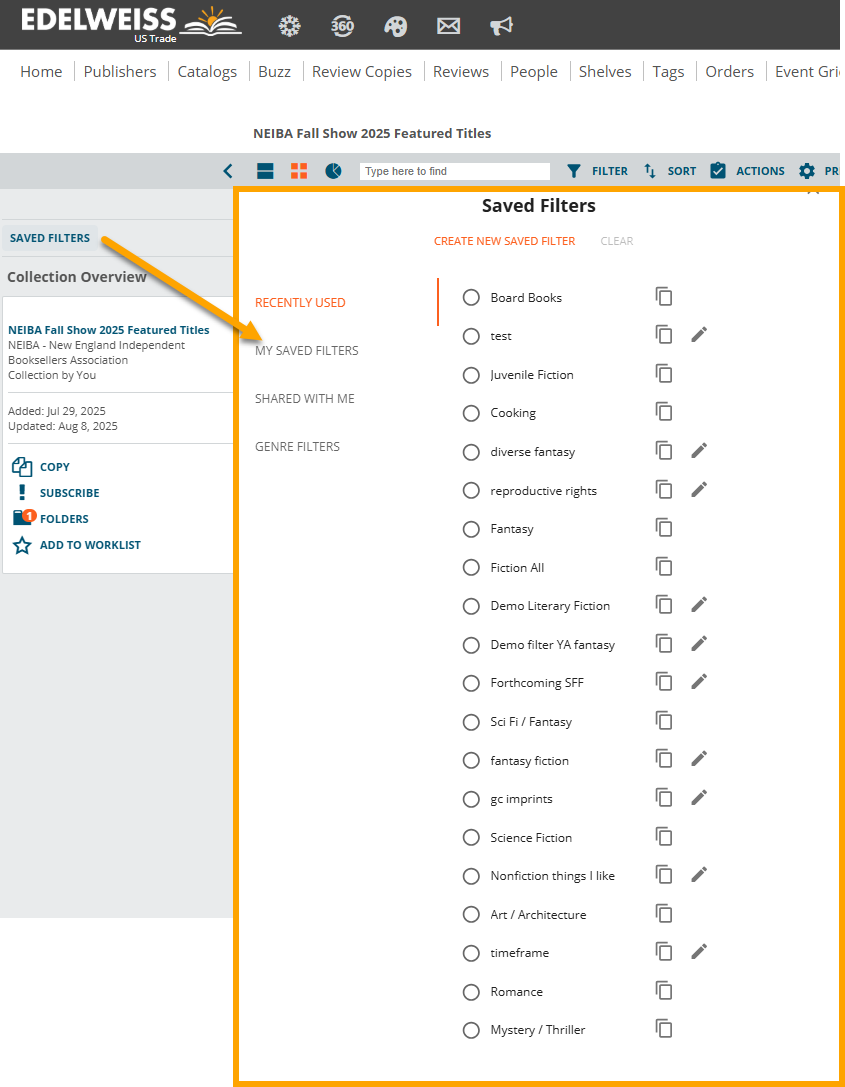This screenshot has width=845, height=1087.
Task: Copy the Cooking filter
Action: (664, 412)
